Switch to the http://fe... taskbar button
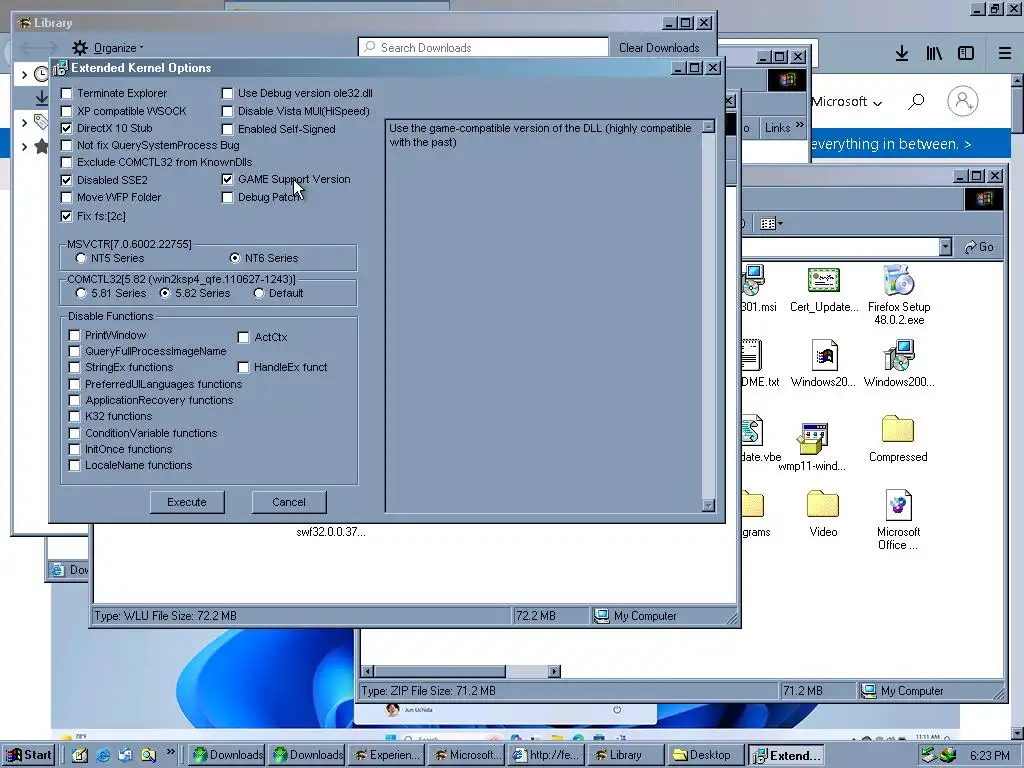The height and width of the screenshot is (768, 1024). (546, 755)
